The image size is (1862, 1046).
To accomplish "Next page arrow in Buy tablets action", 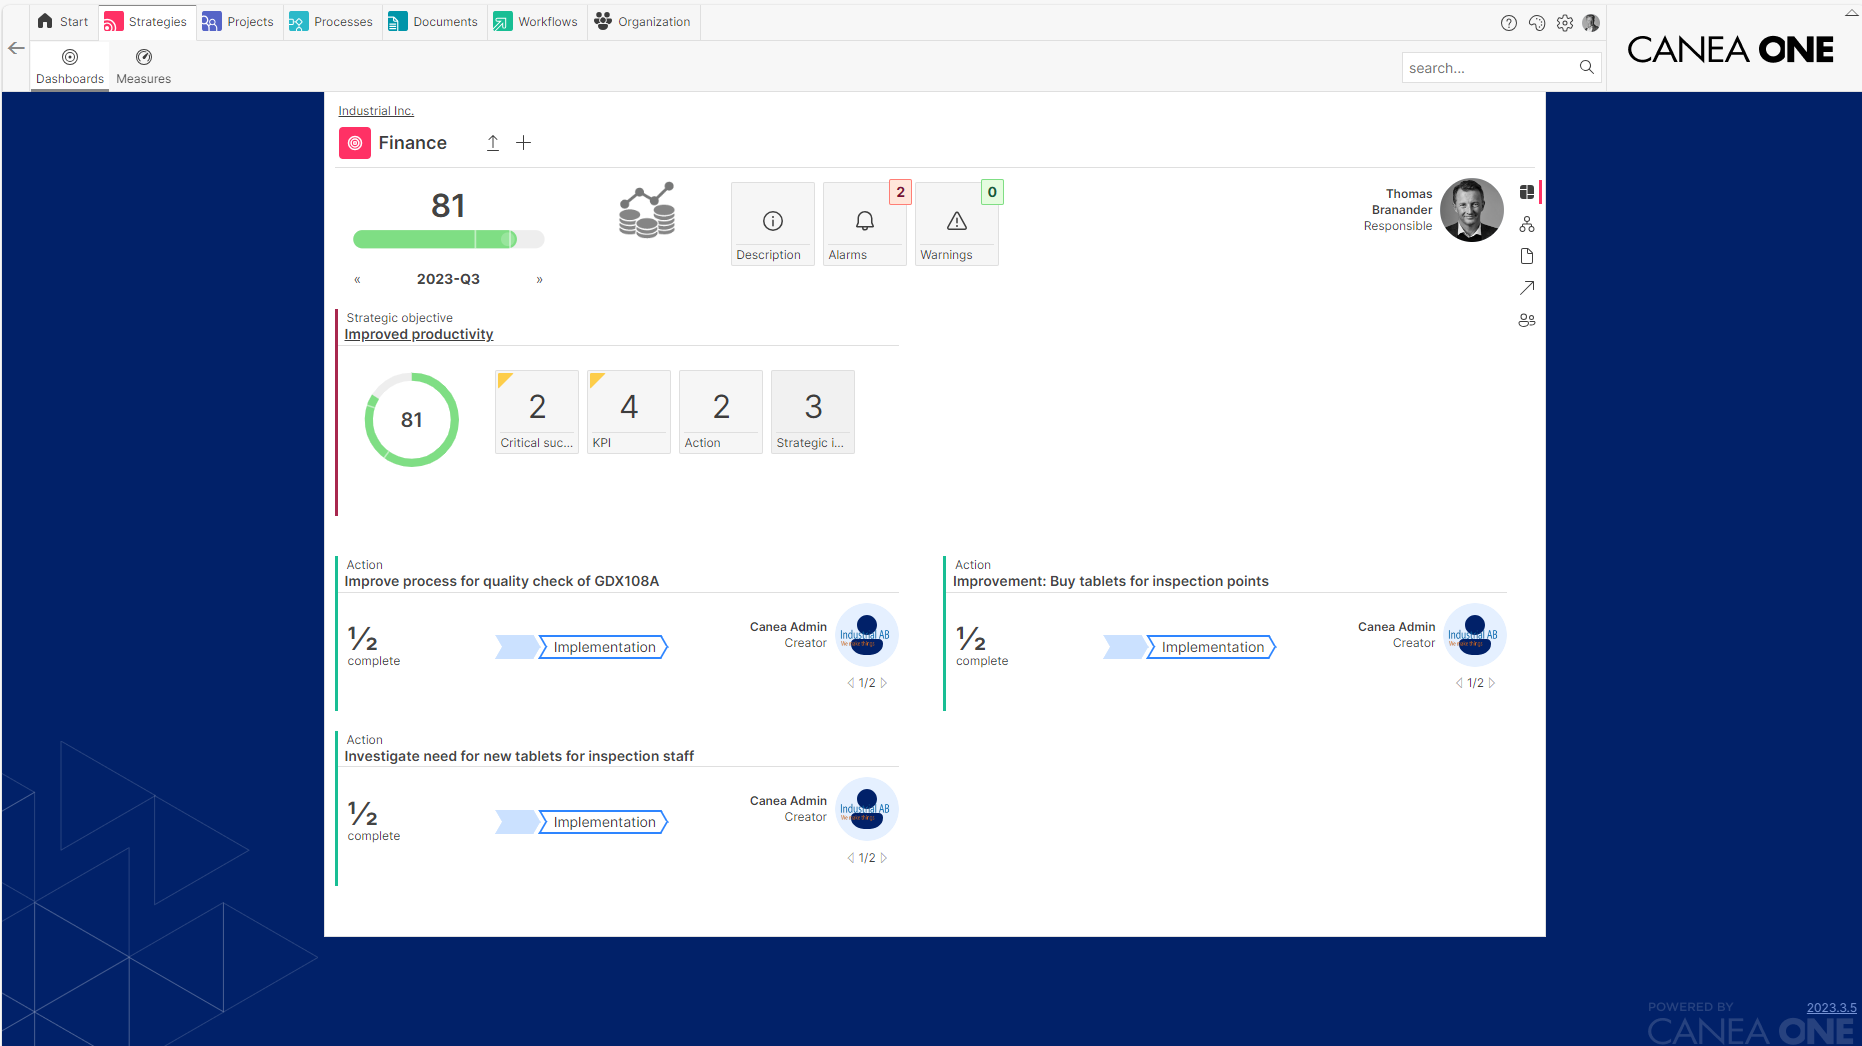I will click(1492, 683).
